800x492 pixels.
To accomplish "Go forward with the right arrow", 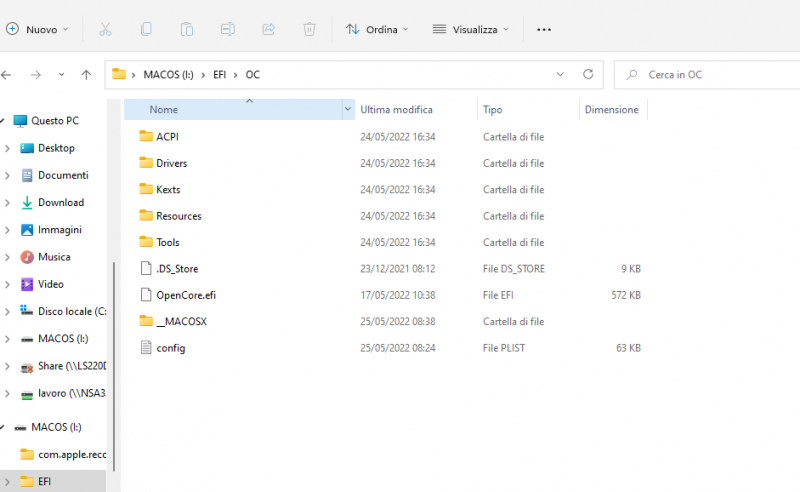I will [36, 75].
